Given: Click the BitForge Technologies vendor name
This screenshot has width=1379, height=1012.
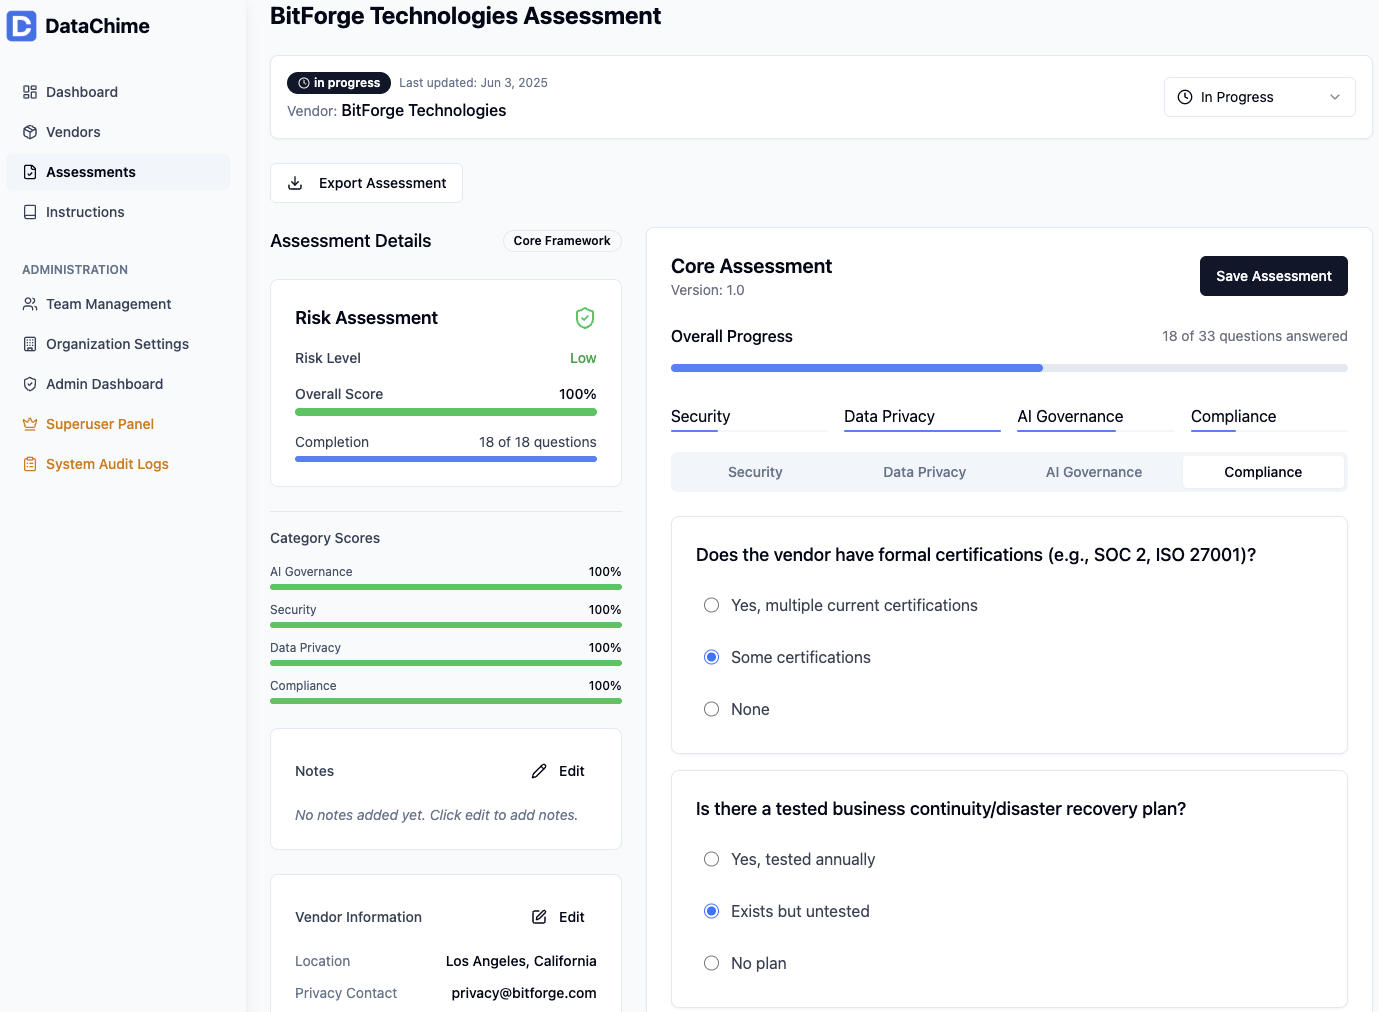Looking at the screenshot, I should (424, 110).
